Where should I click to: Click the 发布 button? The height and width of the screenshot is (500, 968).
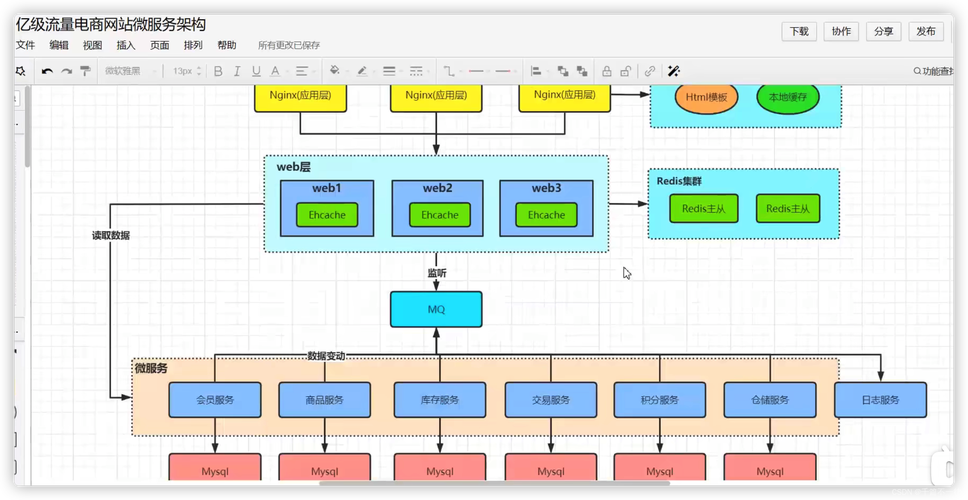point(925,31)
